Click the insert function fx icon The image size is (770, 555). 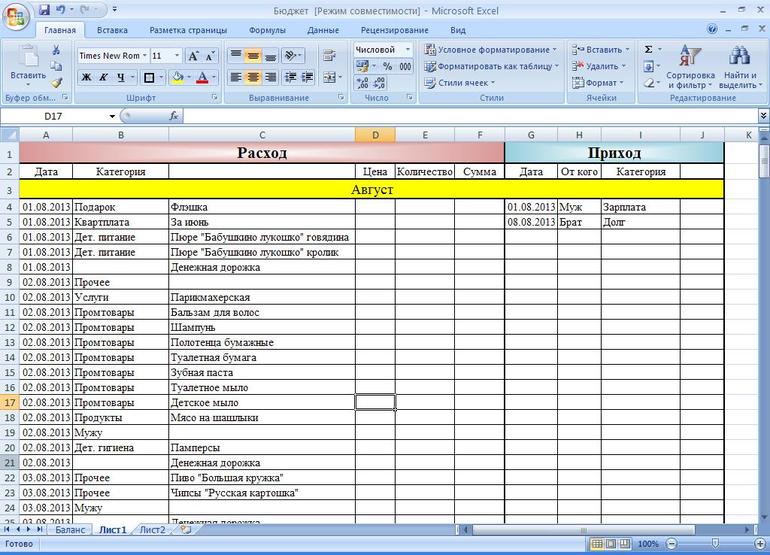[174, 116]
